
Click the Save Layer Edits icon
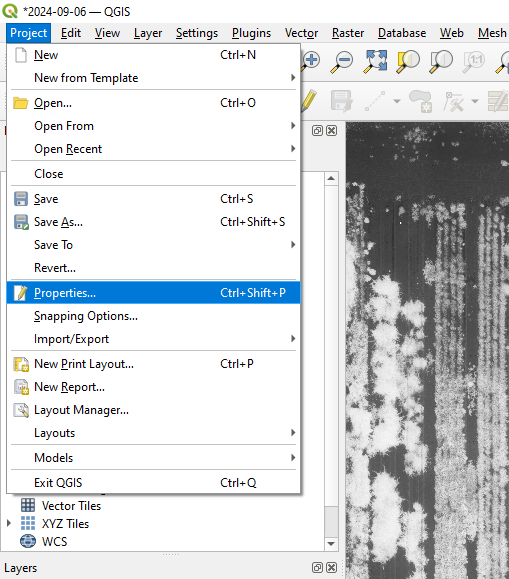[341, 100]
